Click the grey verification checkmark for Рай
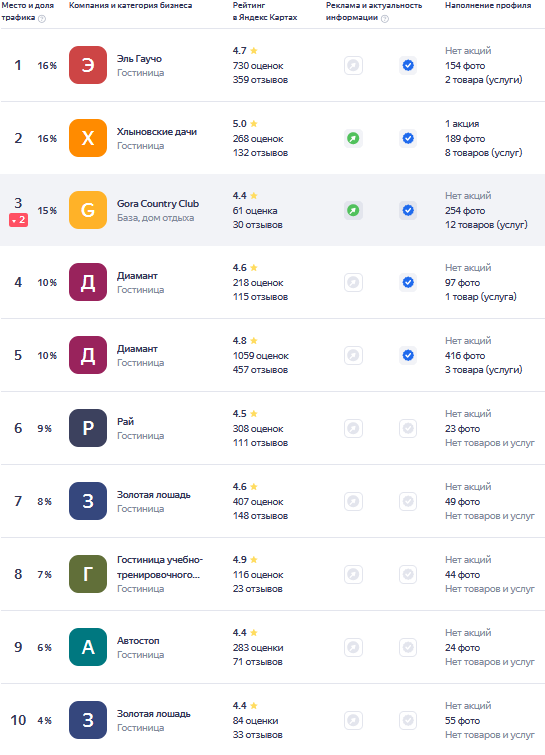 point(408,428)
